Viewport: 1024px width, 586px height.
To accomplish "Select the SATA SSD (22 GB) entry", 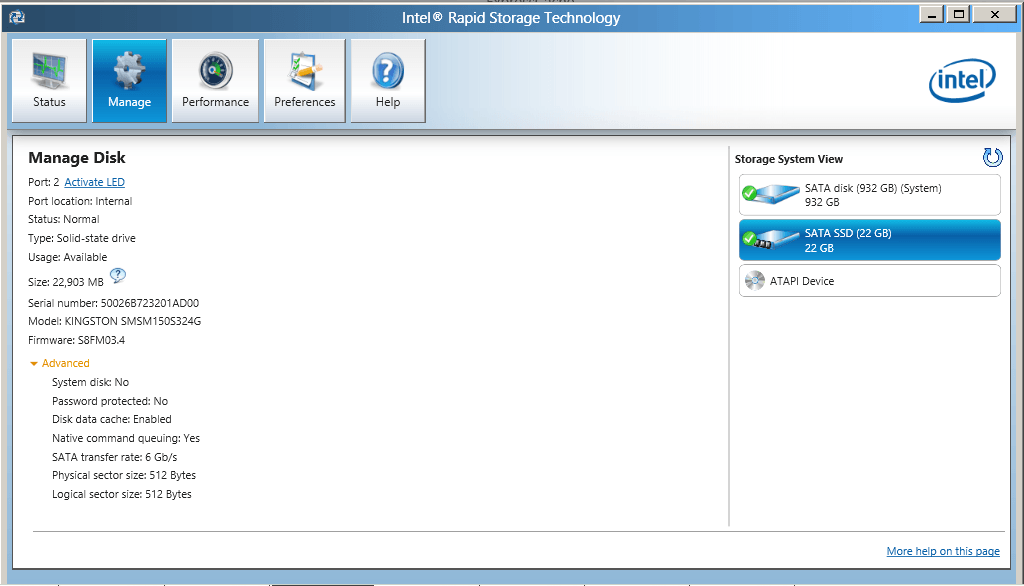I will click(x=869, y=240).
